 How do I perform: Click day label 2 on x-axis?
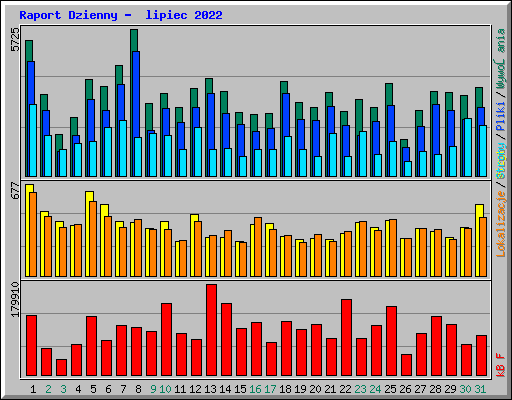click(x=48, y=389)
